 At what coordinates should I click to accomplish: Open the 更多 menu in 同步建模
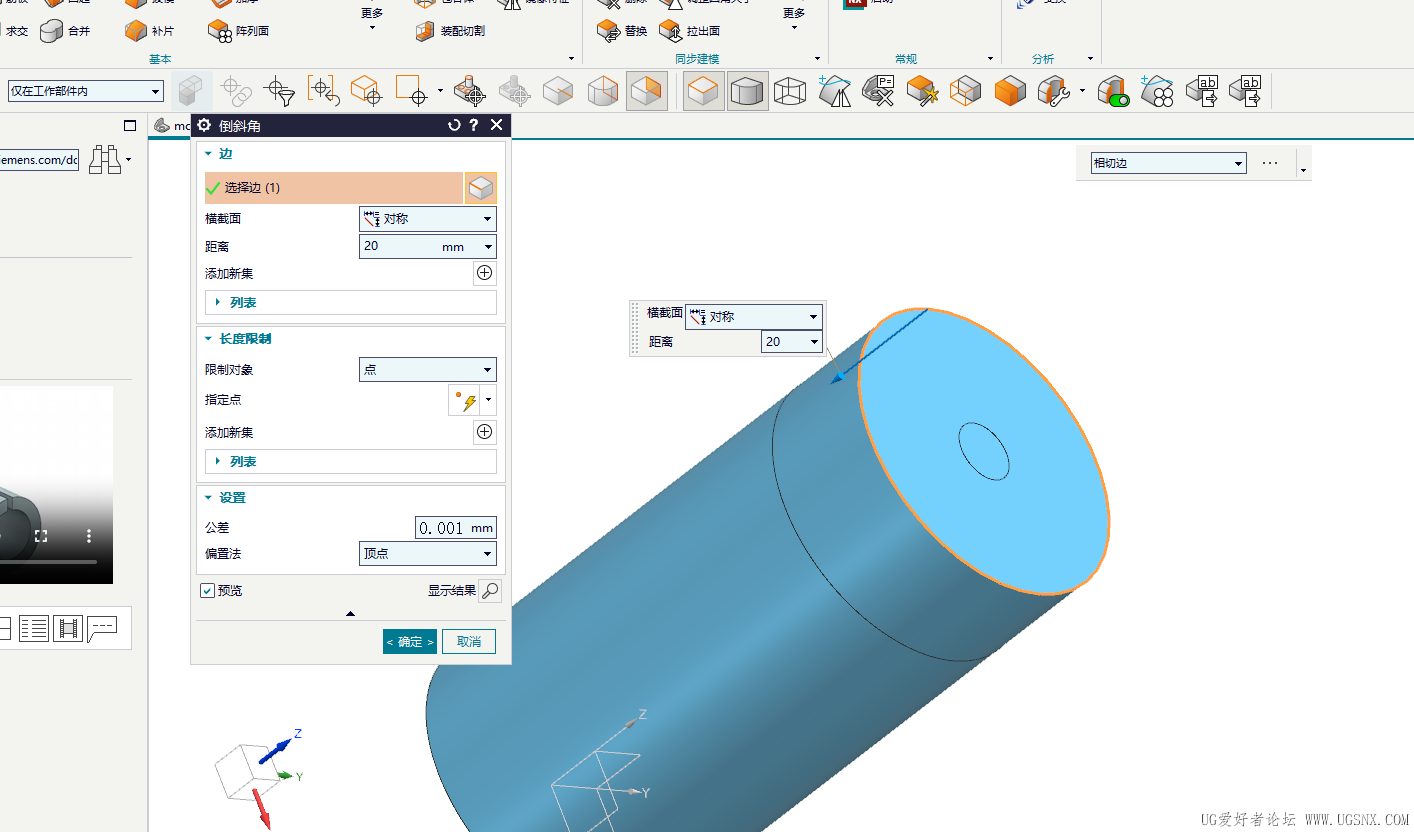click(x=794, y=18)
